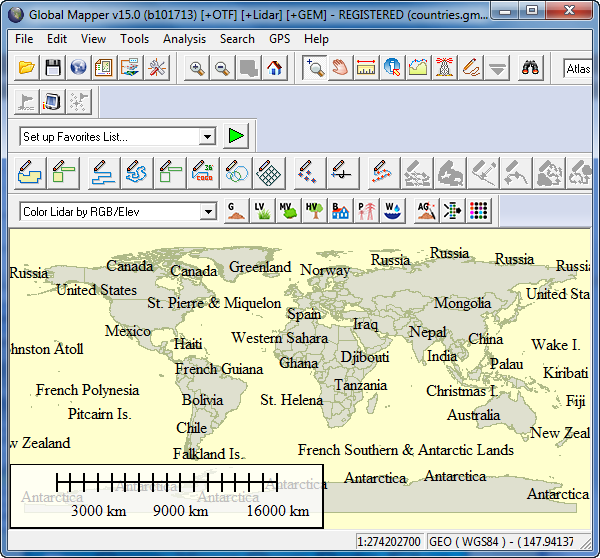Click the Home full view icon
Screen dimensions: 600x558
pos(275,68)
